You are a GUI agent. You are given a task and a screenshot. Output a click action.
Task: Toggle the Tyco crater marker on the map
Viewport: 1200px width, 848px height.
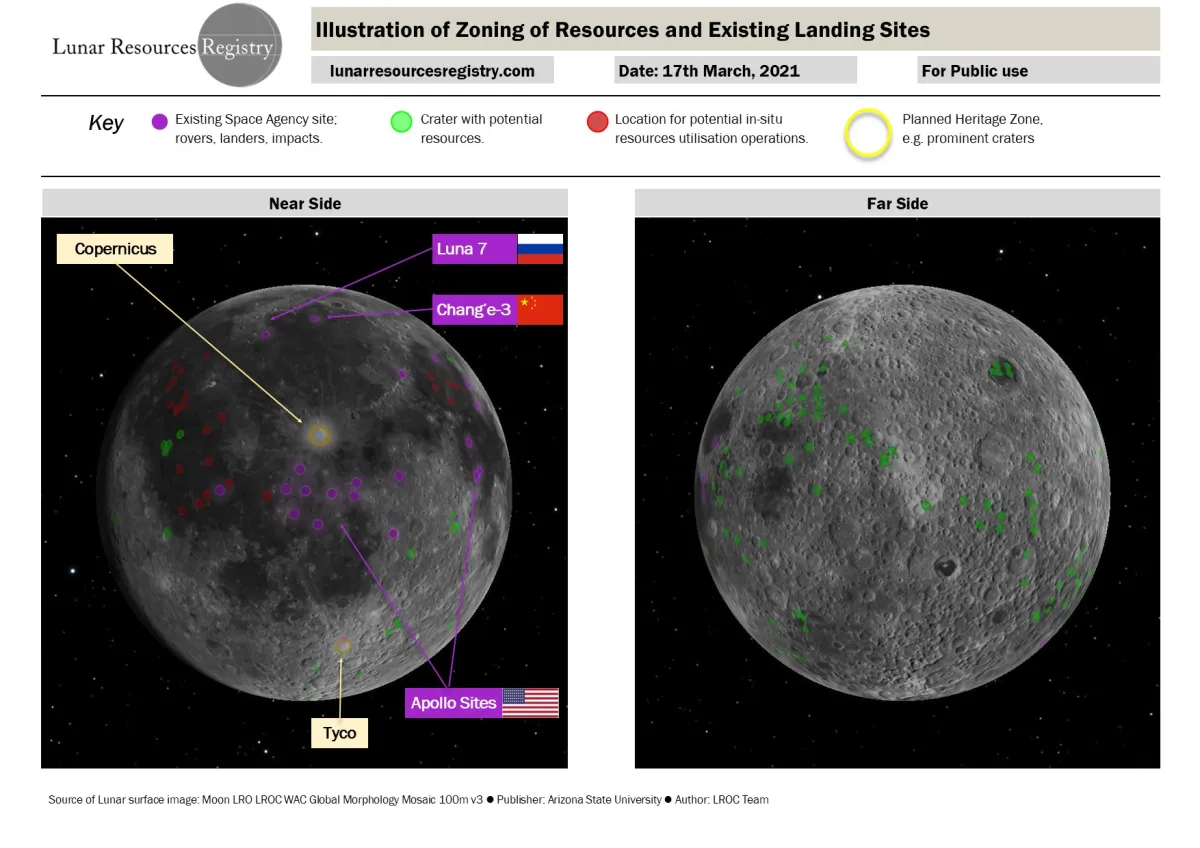tap(344, 645)
